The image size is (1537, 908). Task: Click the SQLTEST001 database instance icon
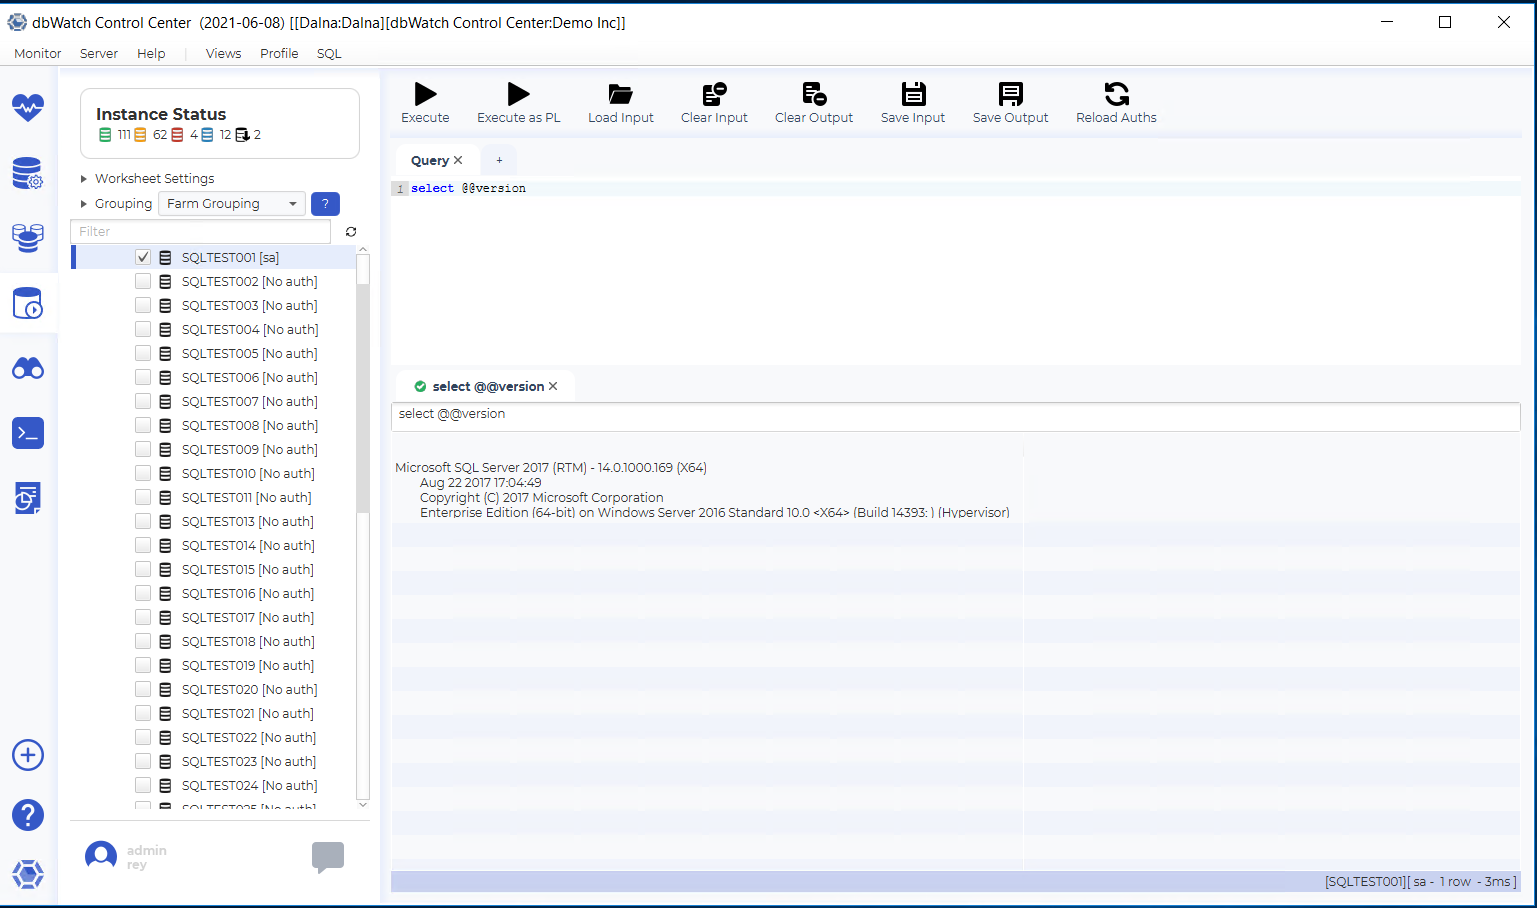point(166,257)
